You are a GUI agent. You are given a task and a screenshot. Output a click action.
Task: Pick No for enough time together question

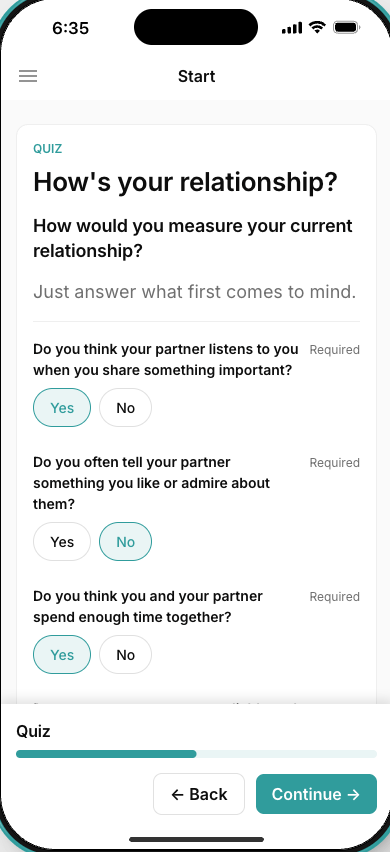click(x=125, y=655)
